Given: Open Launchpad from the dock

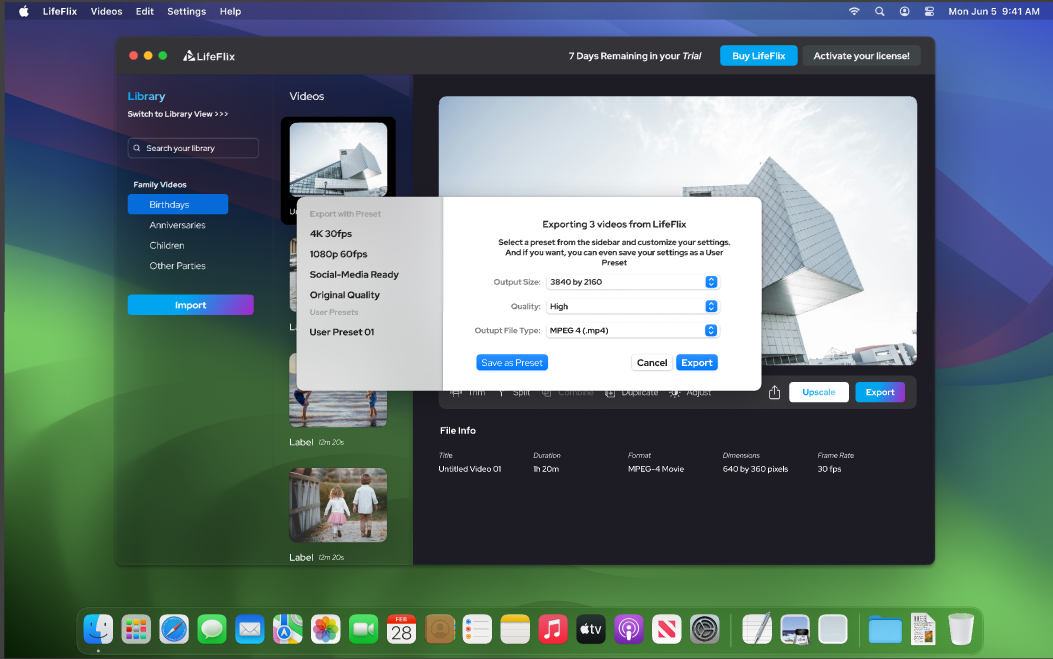Looking at the screenshot, I should (136, 630).
